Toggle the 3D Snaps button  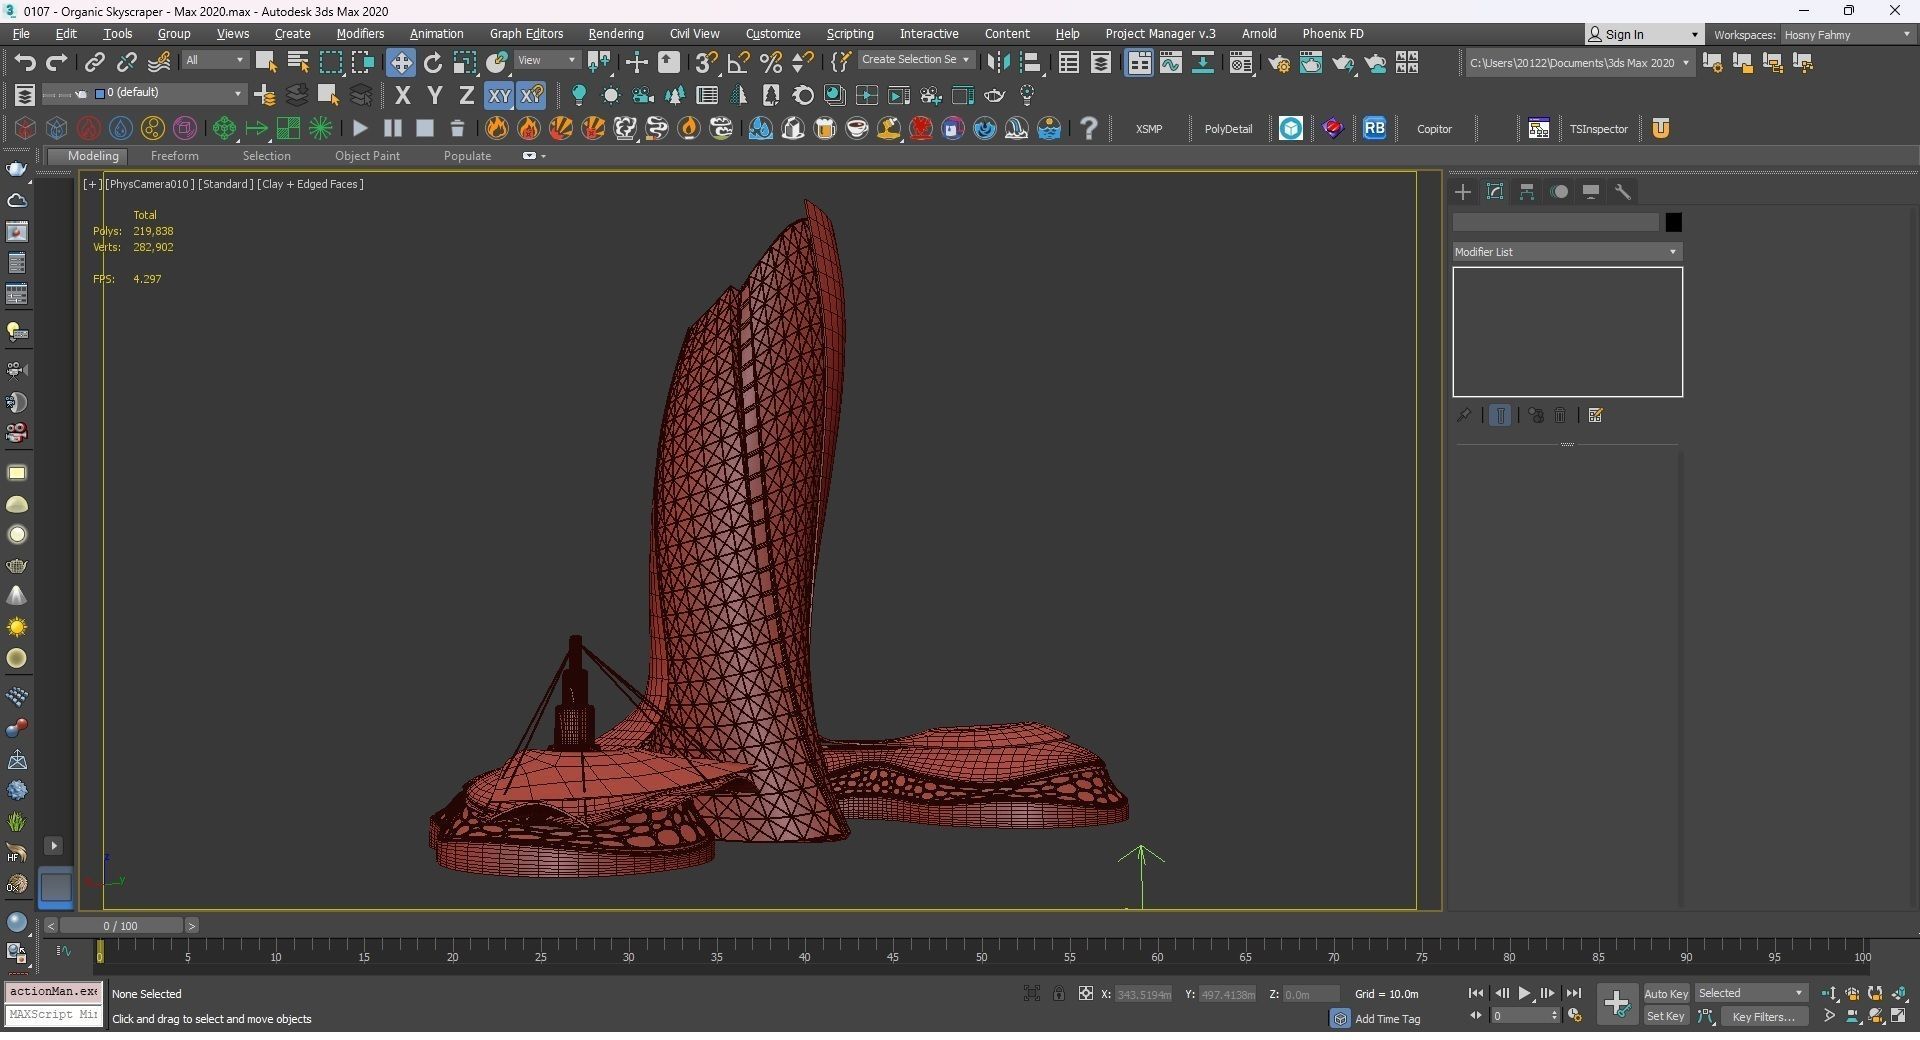pyautogui.click(x=707, y=63)
